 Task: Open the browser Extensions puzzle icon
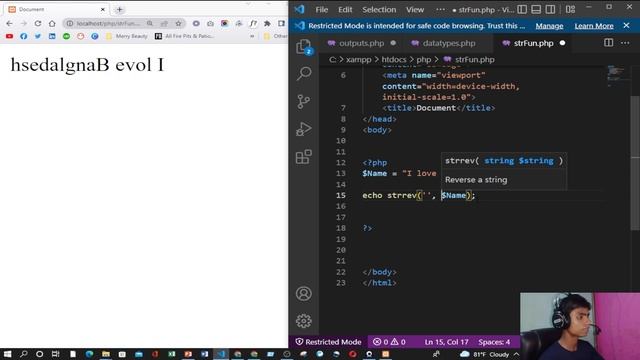tap(267, 24)
